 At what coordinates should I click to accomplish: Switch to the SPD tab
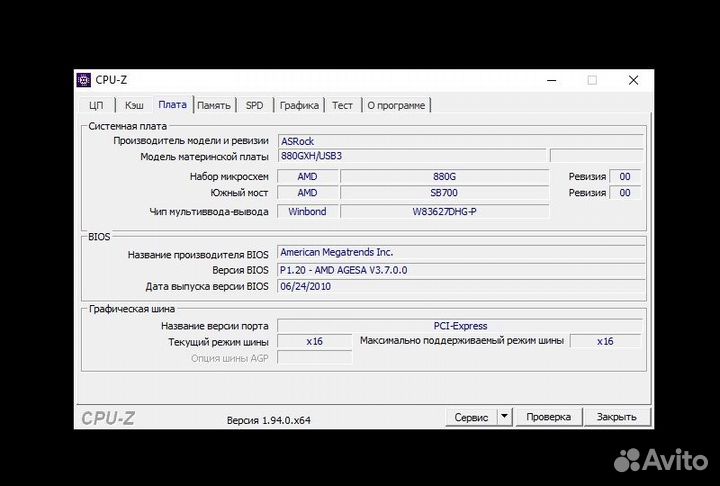tap(254, 105)
